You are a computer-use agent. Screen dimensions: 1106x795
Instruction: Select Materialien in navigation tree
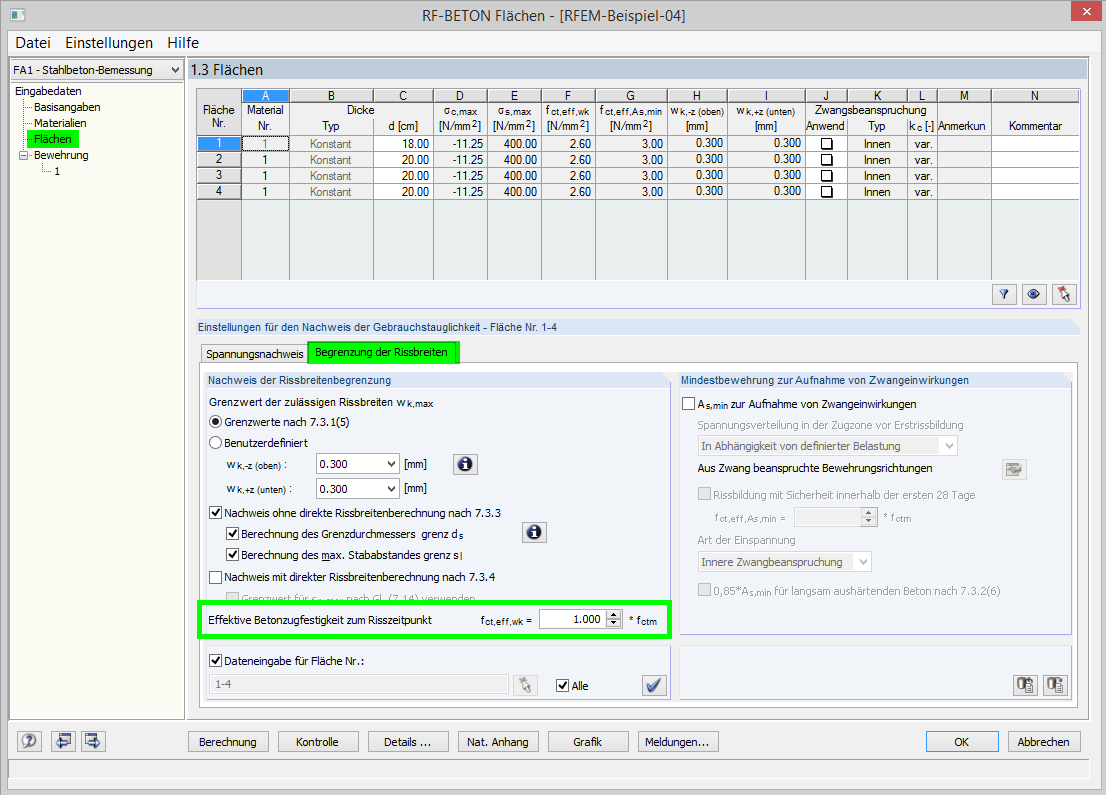[60, 123]
